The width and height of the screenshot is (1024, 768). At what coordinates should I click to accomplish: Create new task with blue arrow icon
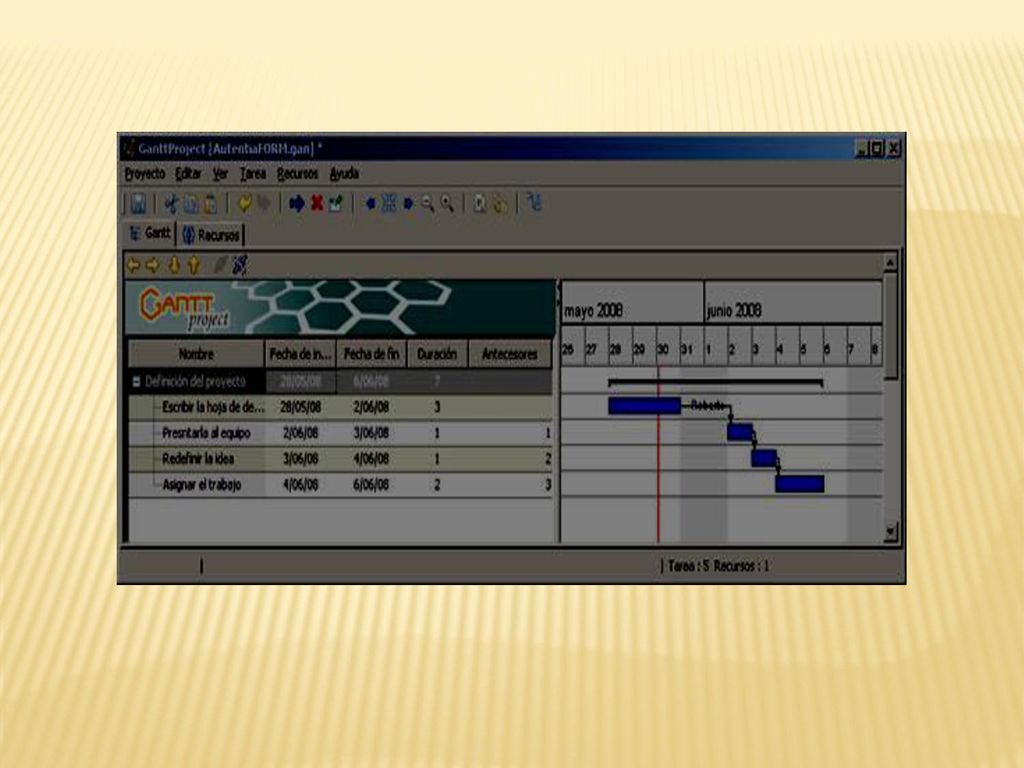pyautogui.click(x=296, y=204)
